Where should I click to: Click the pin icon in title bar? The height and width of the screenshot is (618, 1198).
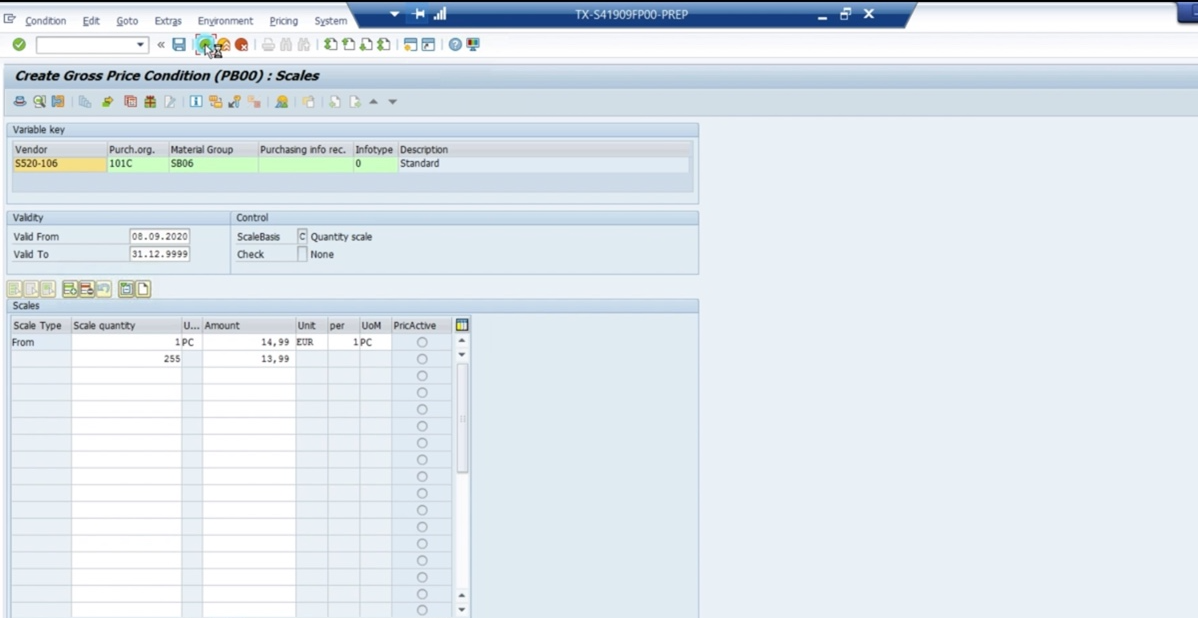[419, 14]
